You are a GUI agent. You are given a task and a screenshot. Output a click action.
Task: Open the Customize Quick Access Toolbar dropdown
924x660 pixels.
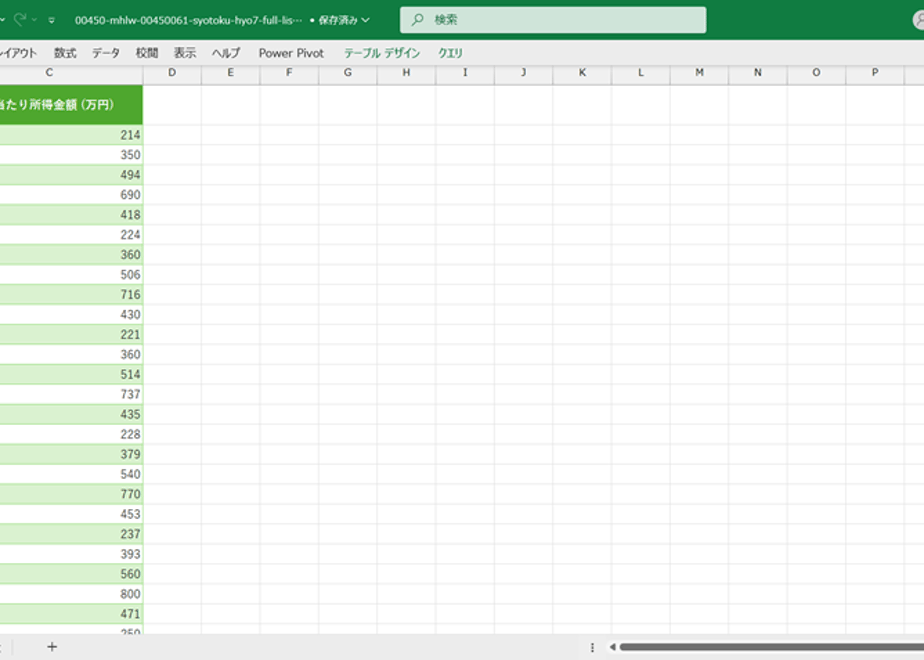click(x=51, y=20)
